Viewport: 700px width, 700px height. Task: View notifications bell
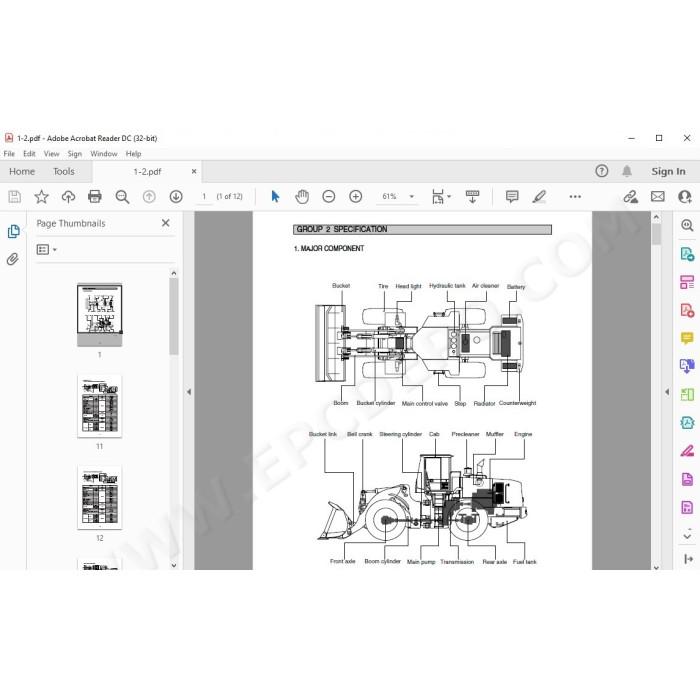(627, 171)
